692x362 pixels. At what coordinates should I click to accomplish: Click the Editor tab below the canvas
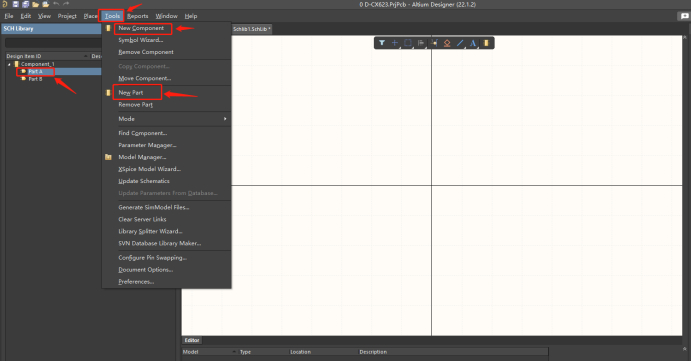192,340
